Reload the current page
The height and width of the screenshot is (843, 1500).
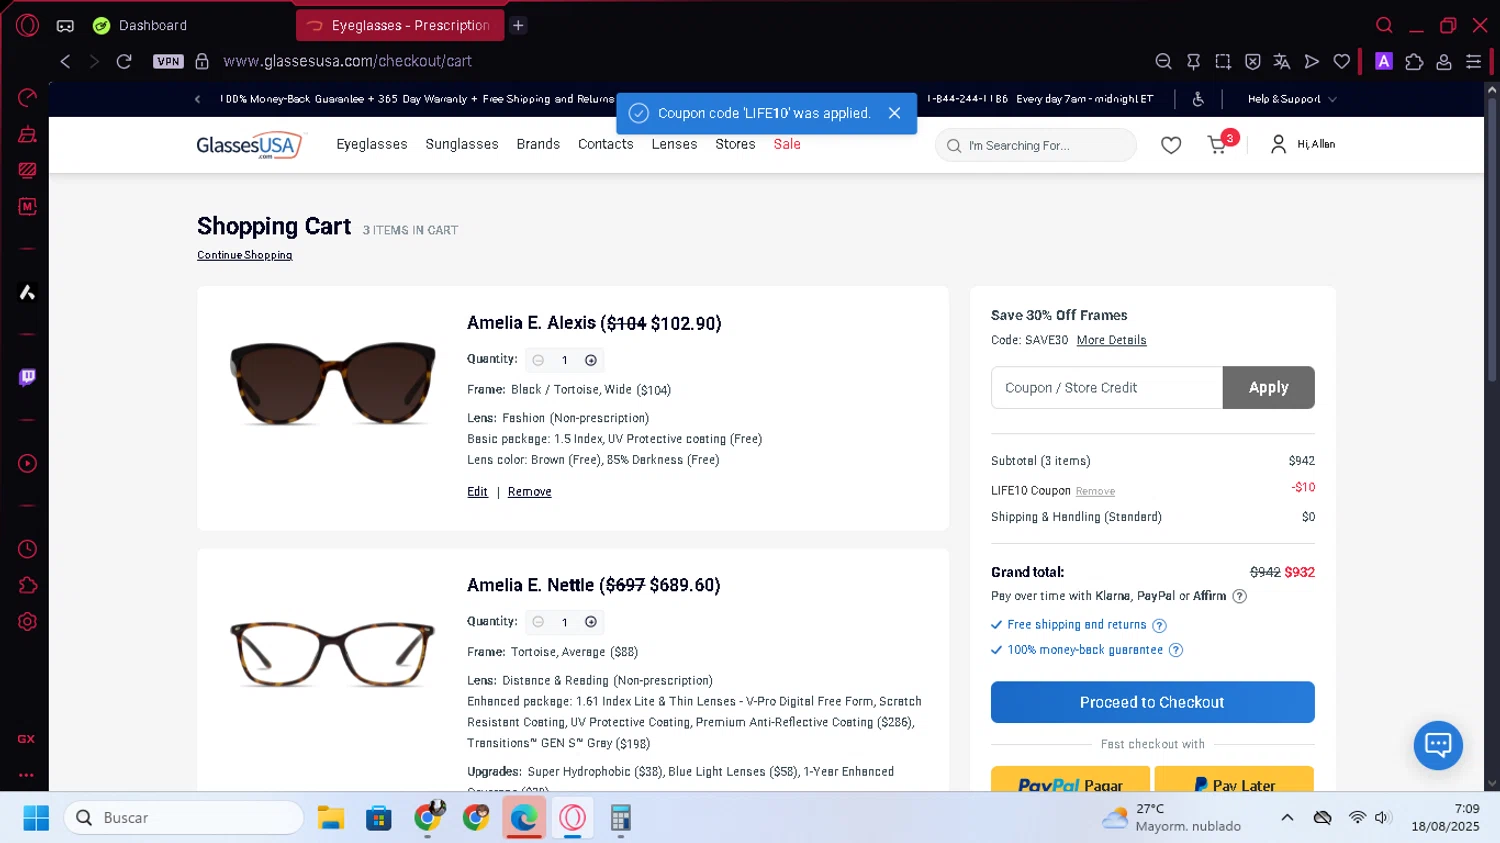pos(124,61)
